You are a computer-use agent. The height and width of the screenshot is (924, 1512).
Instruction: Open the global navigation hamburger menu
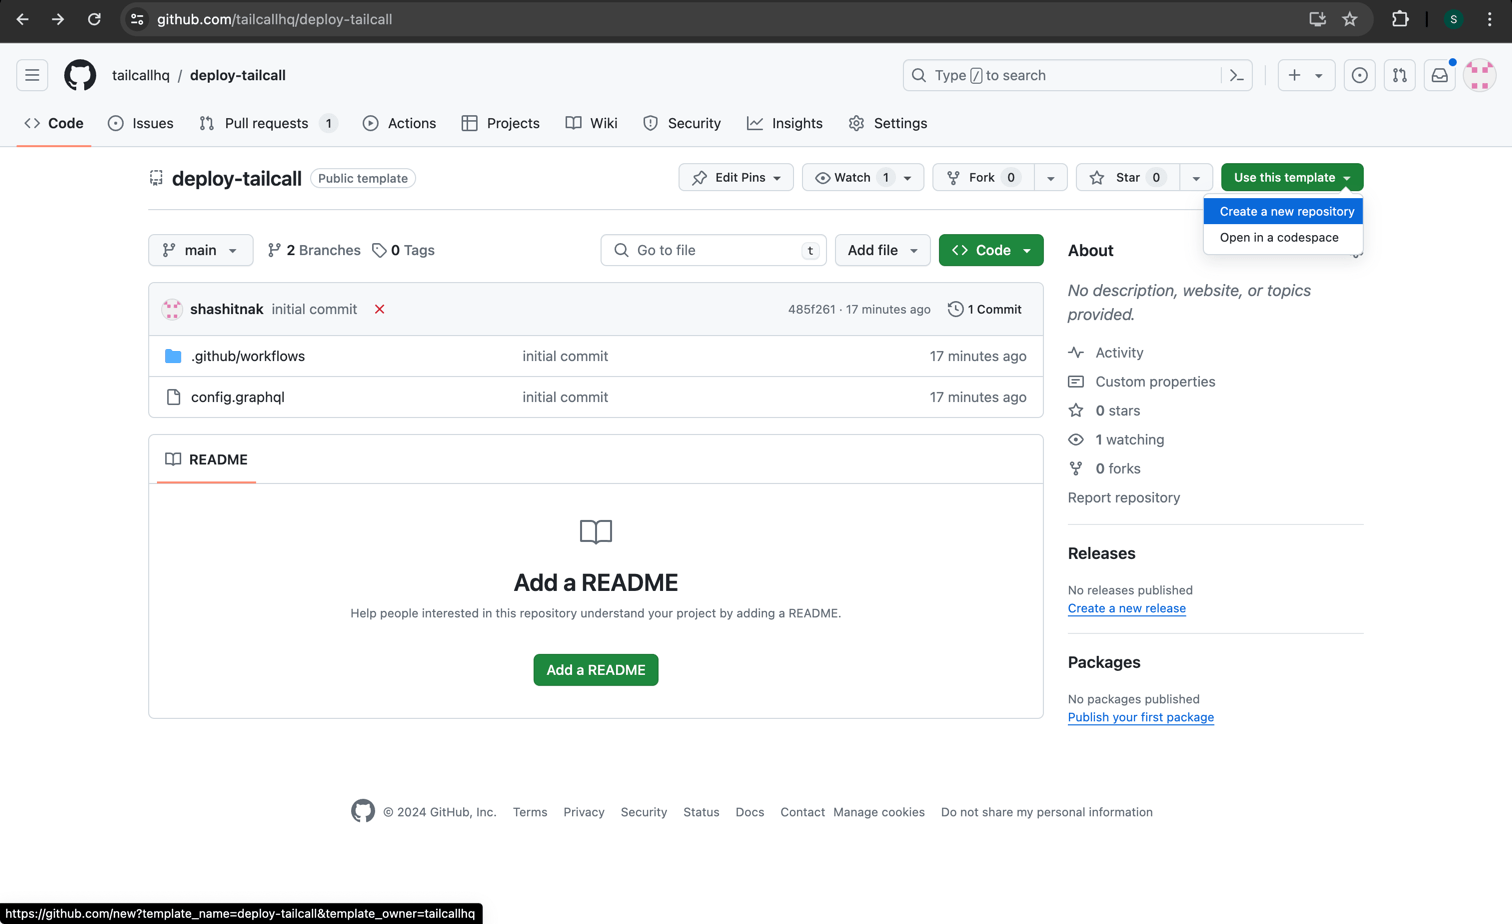click(32, 75)
